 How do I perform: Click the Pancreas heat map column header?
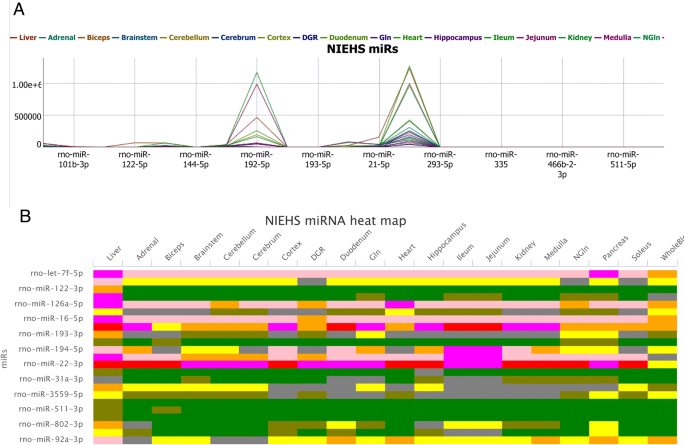point(615,248)
